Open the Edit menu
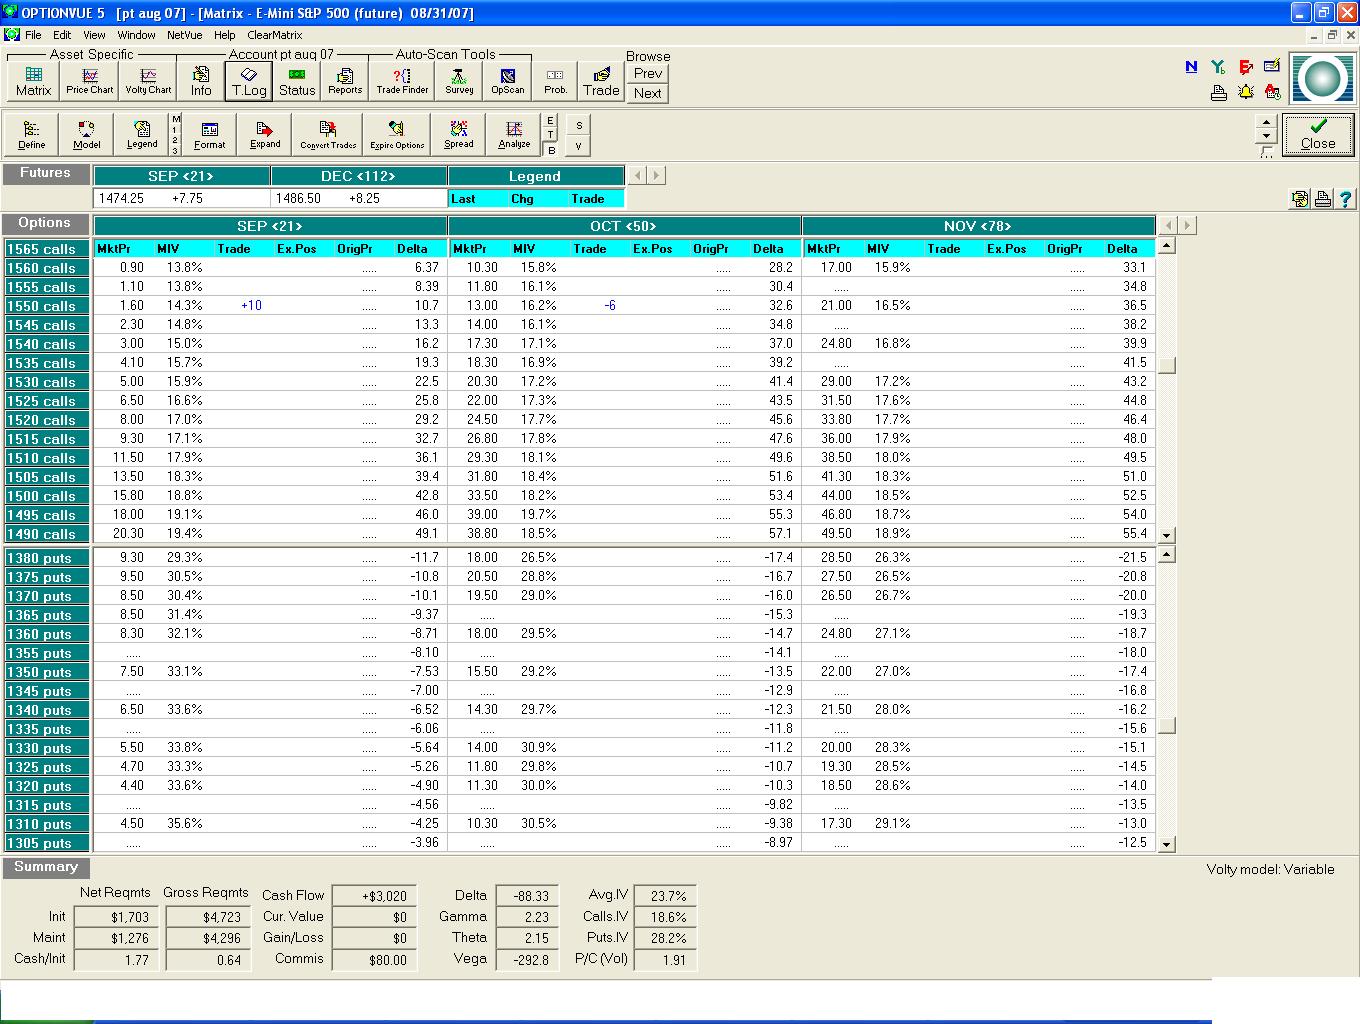Image resolution: width=1360 pixels, height=1024 pixels. 62,35
